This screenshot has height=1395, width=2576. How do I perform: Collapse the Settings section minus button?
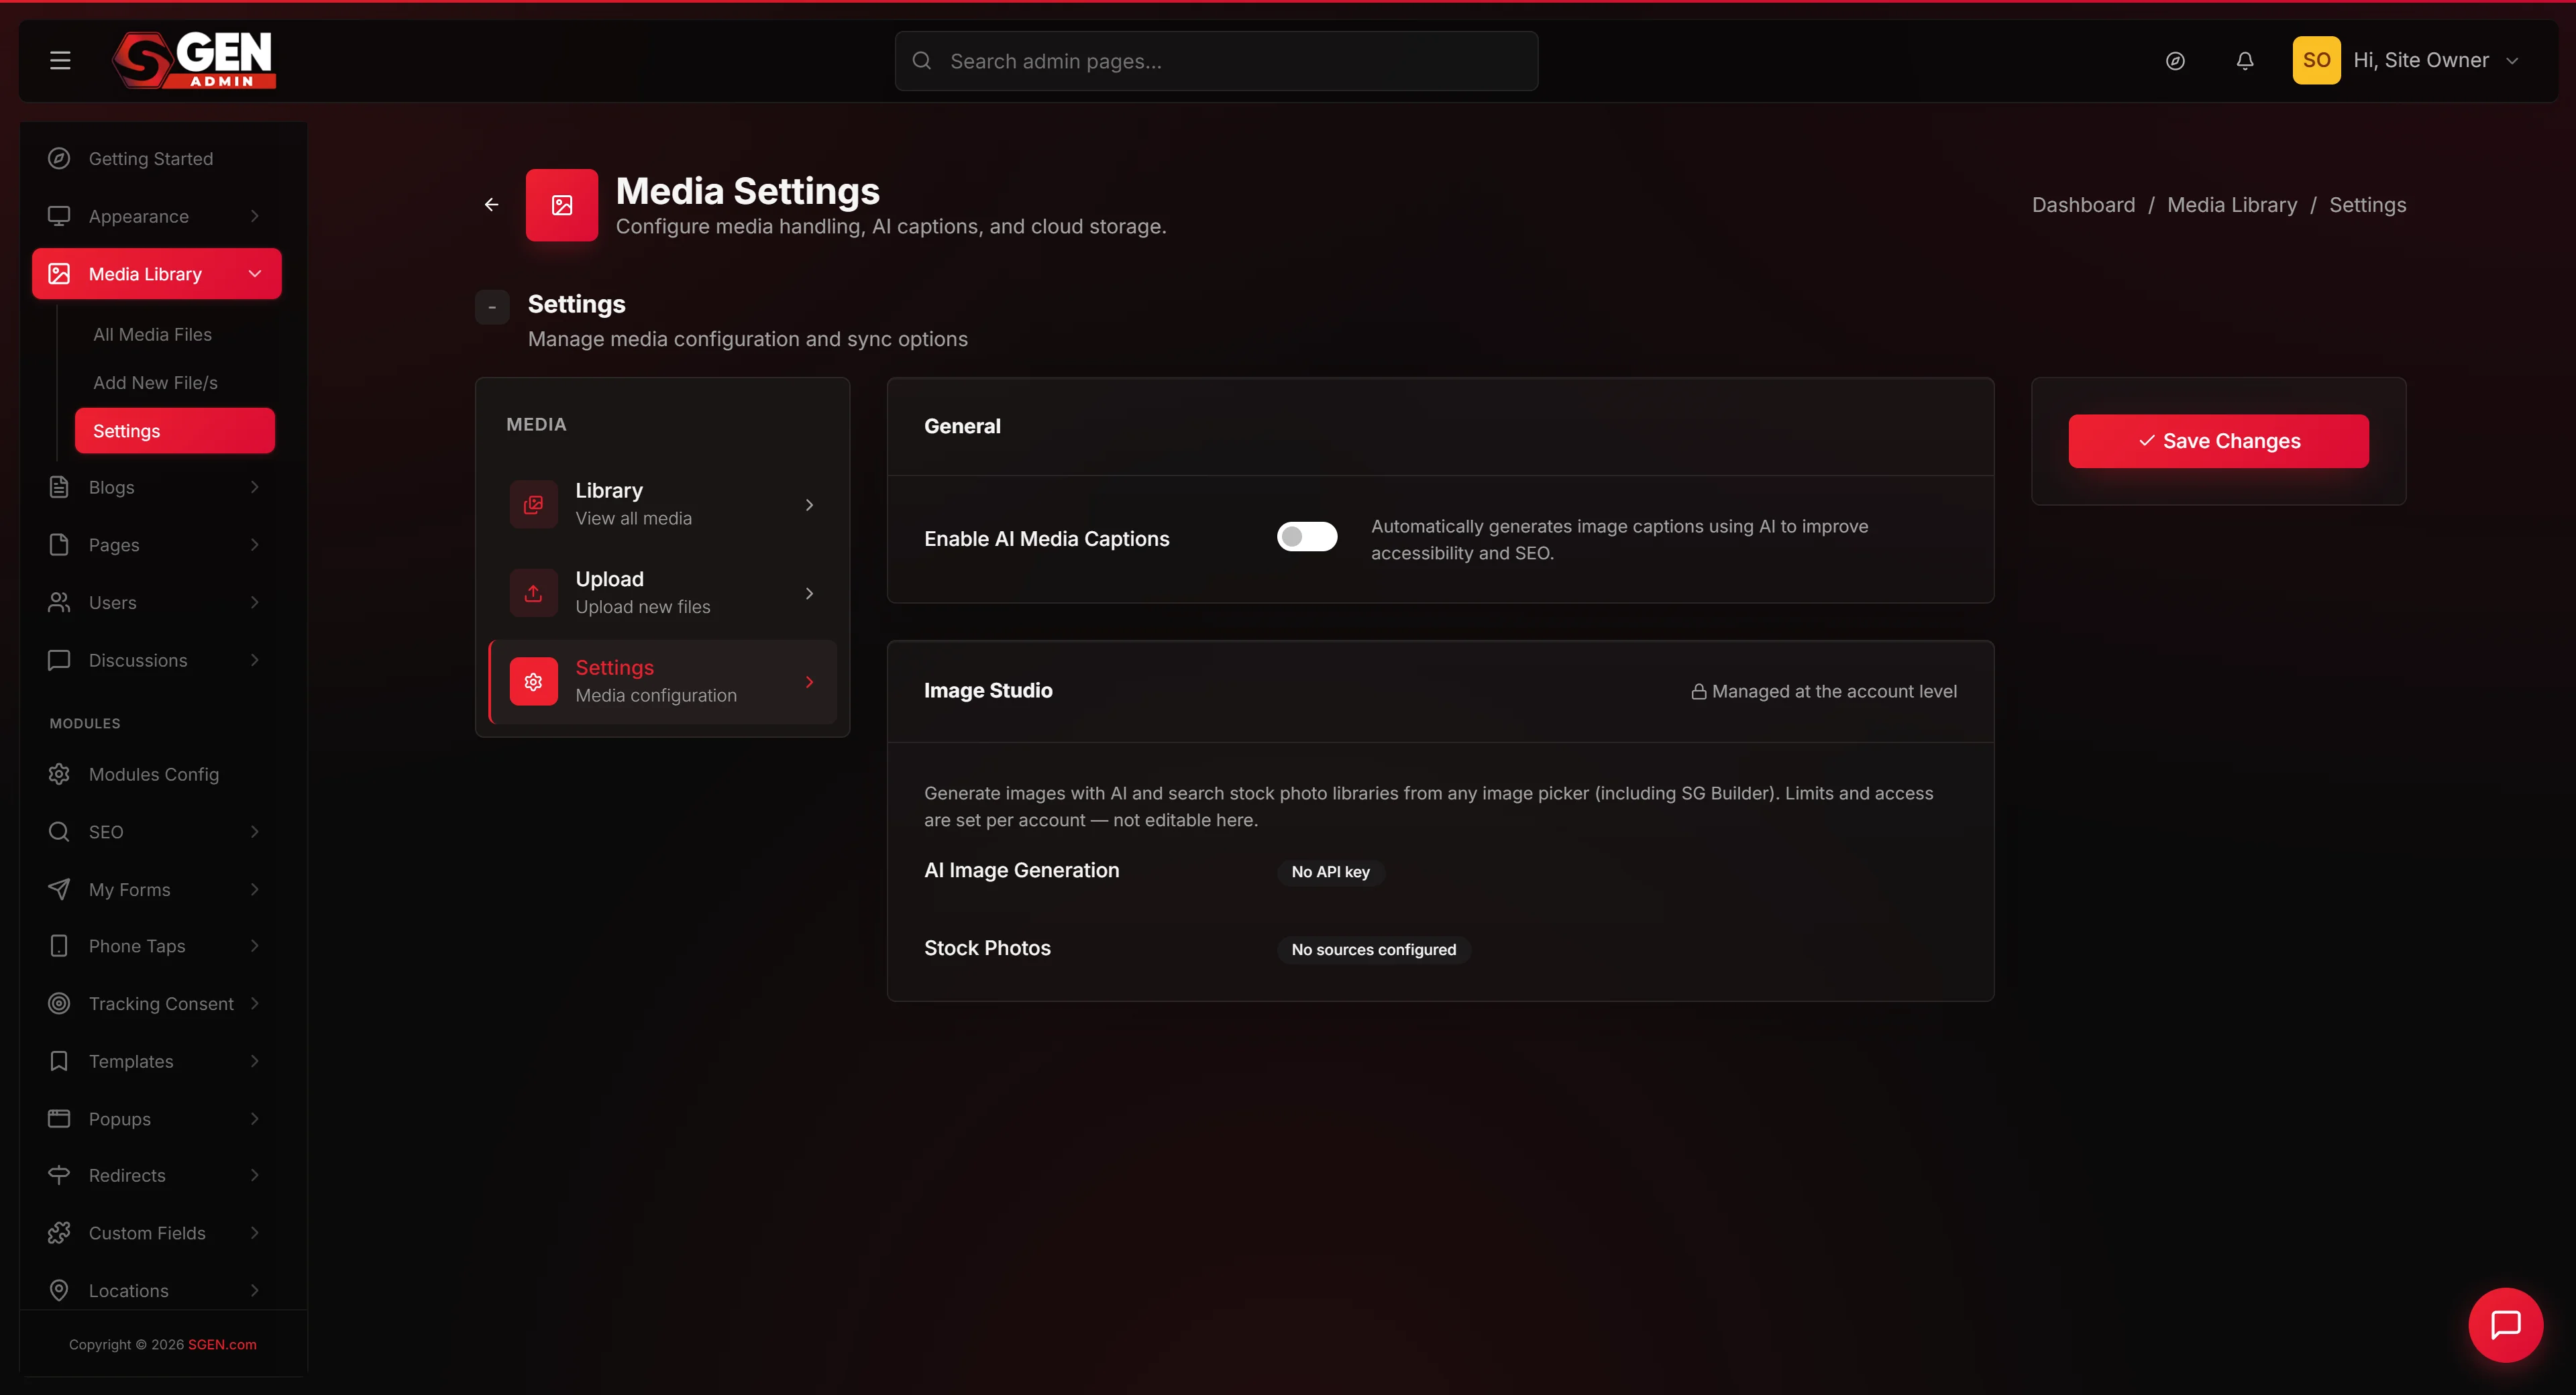[492, 307]
